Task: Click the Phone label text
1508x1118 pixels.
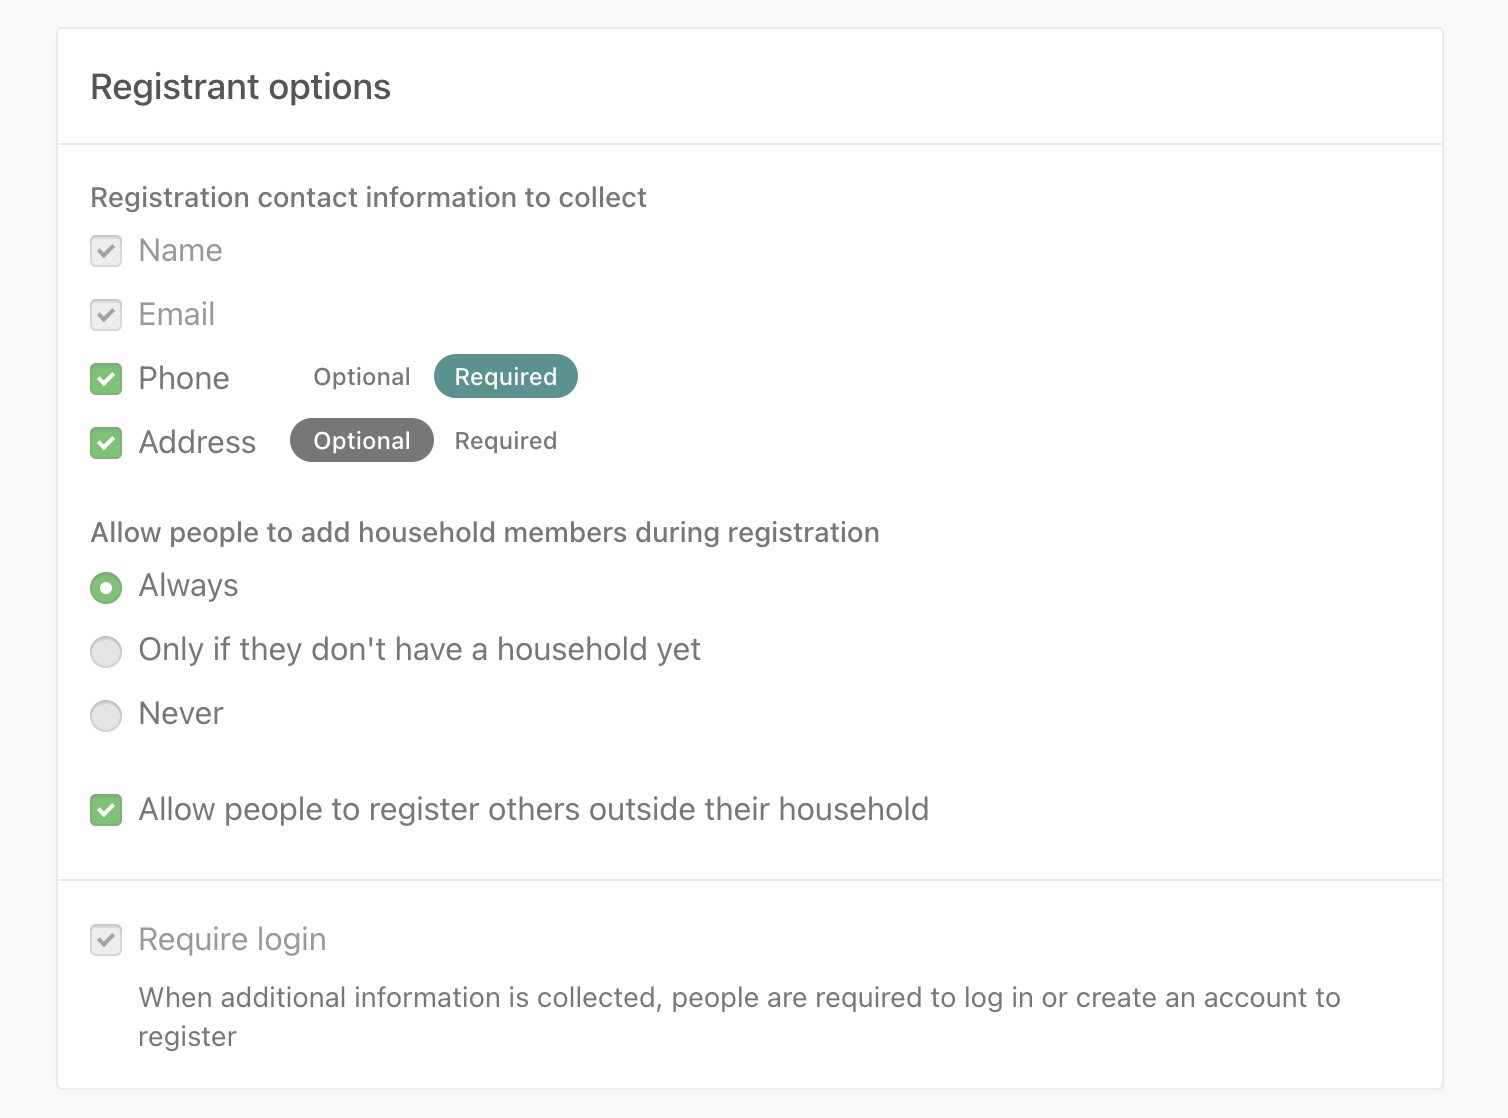Action: point(184,378)
